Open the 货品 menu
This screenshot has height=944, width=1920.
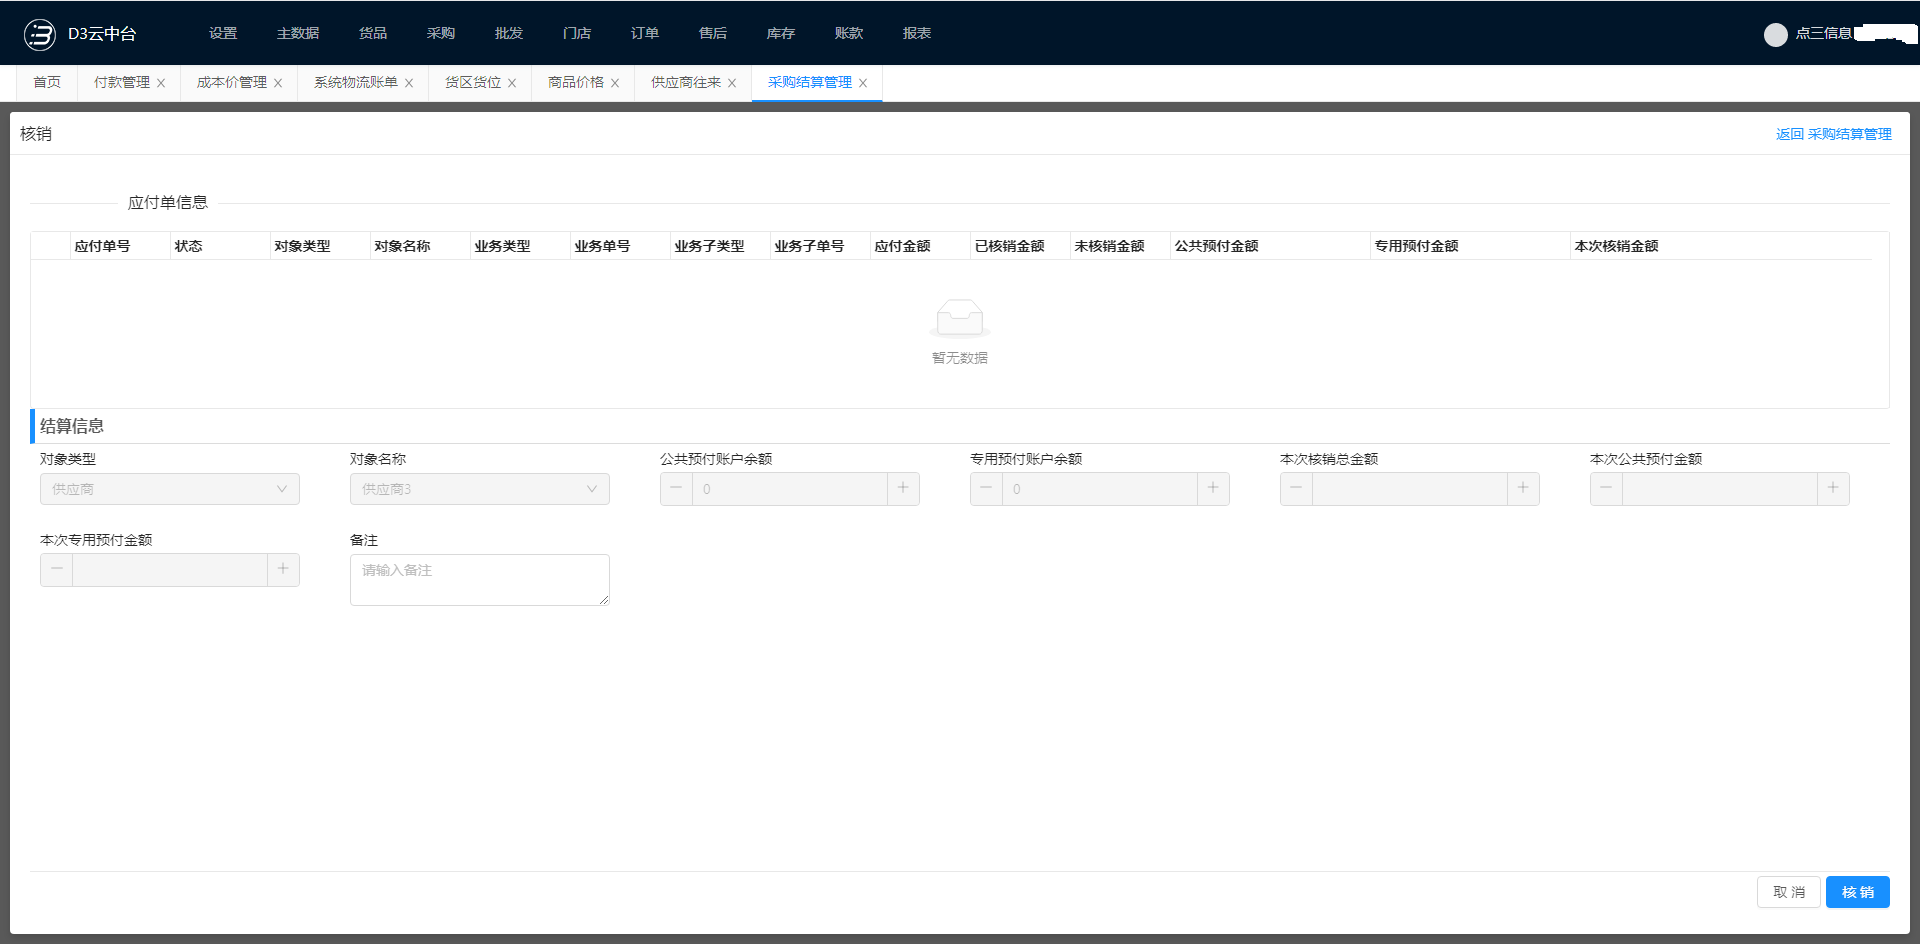(x=373, y=33)
